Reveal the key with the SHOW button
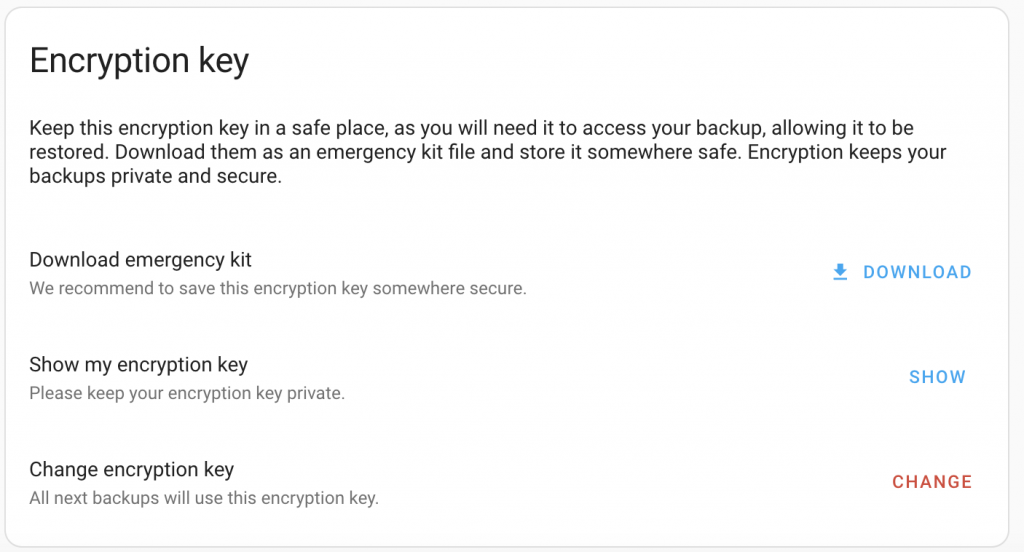 tap(937, 377)
